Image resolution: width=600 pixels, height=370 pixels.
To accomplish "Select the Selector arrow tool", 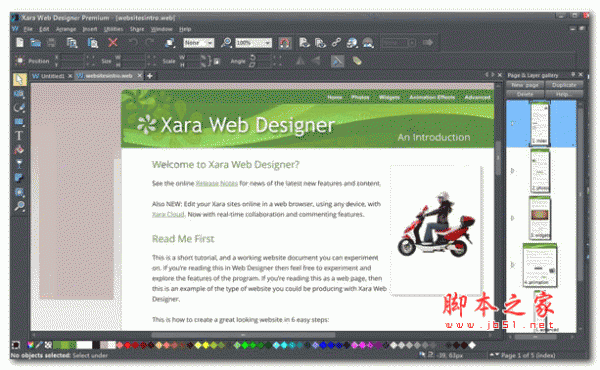I will (x=19, y=80).
